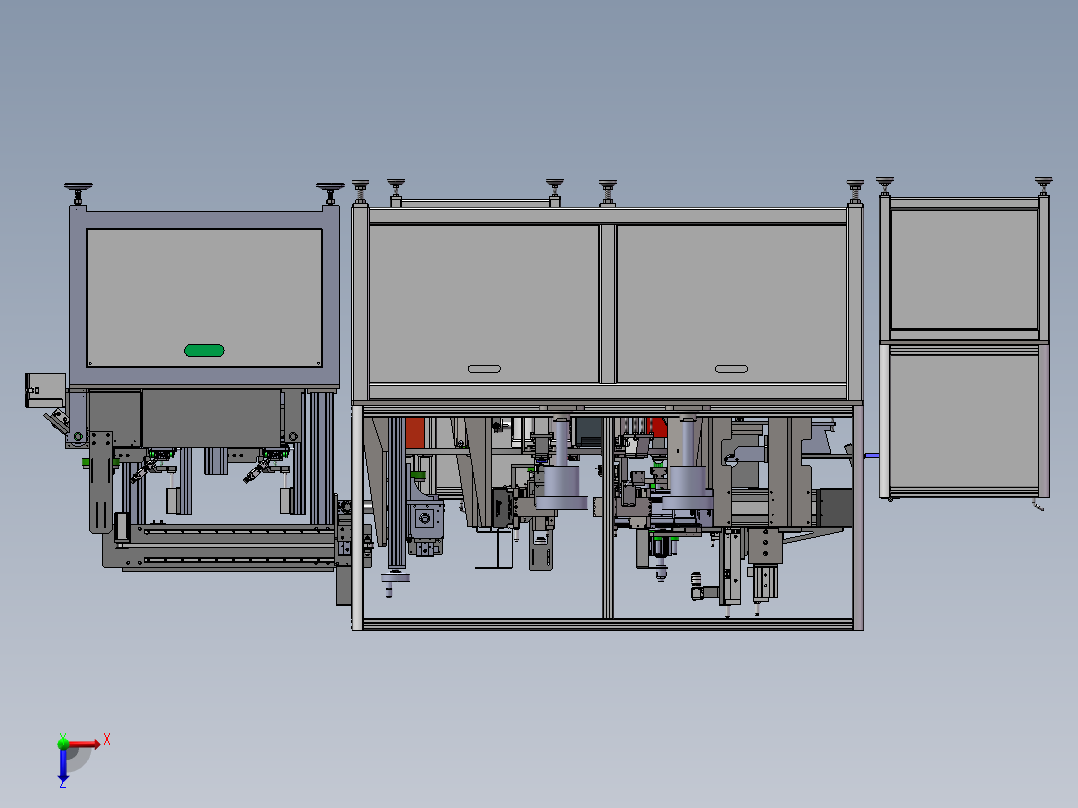The width and height of the screenshot is (1078, 808).
Task: Click the green Y axis ball at triad origin
Action: pyautogui.click(x=63, y=743)
